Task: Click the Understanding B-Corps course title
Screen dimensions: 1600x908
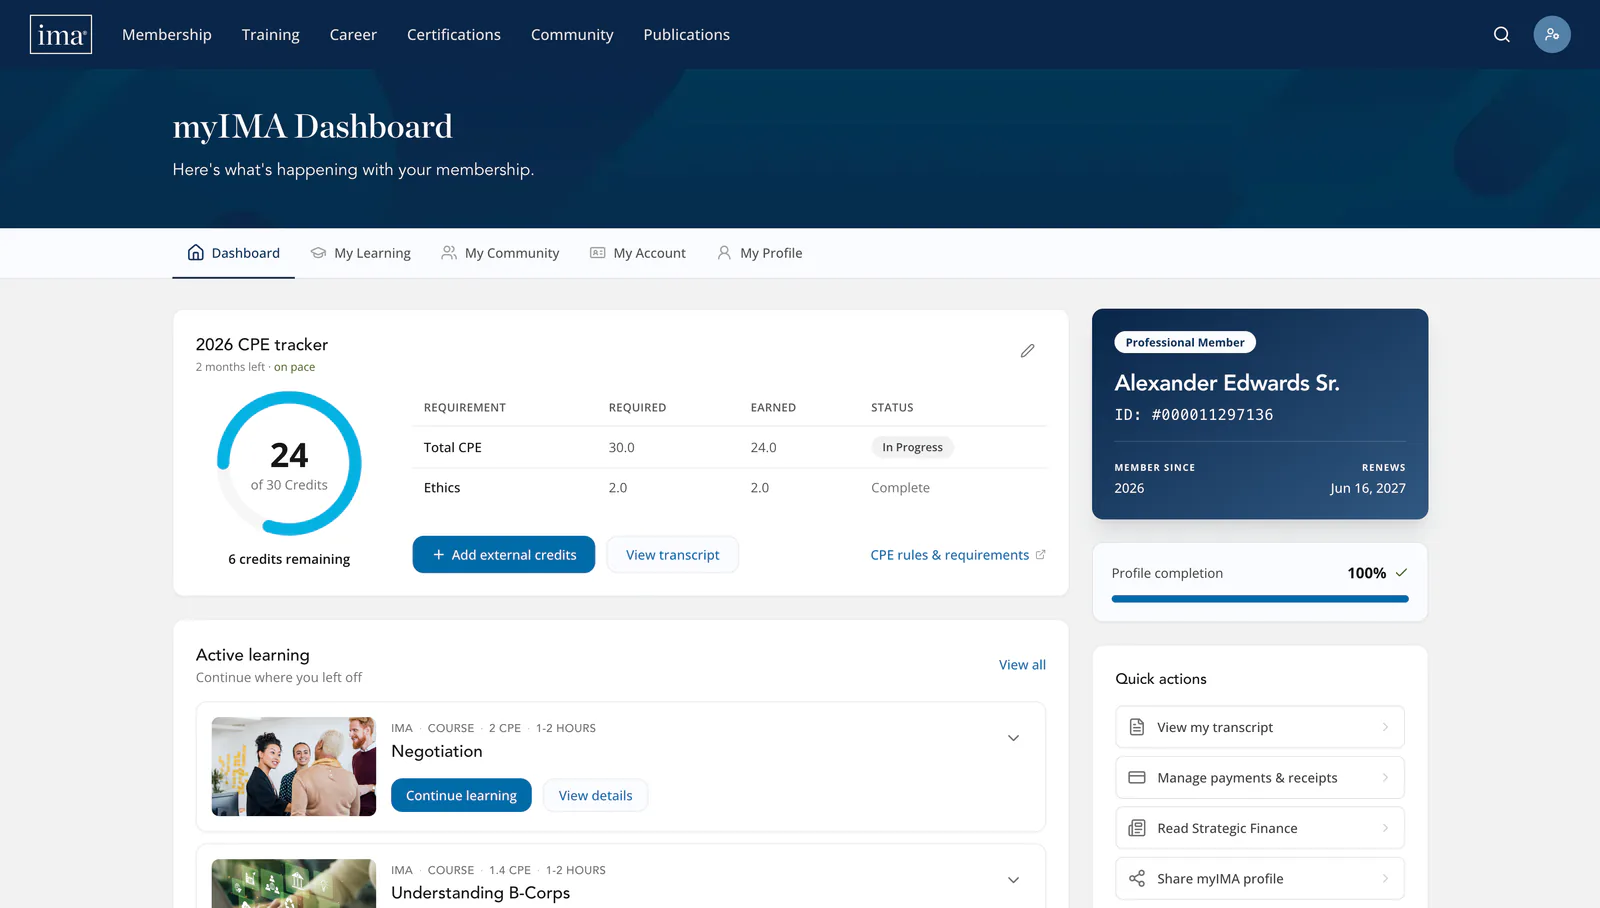Action: point(481,893)
